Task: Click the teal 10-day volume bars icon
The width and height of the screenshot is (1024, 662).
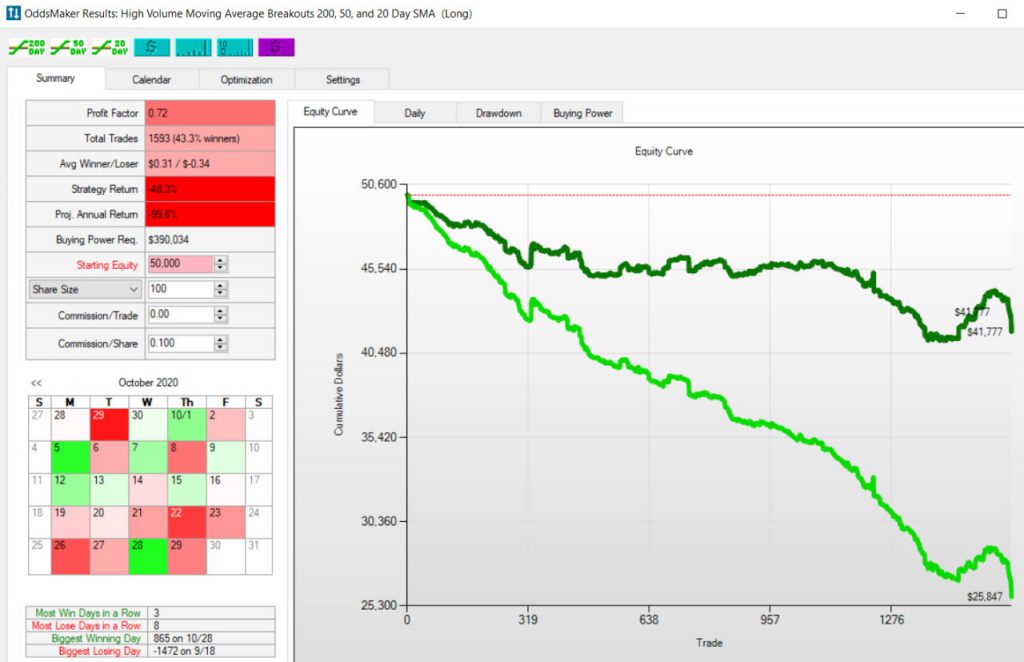Action: point(235,47)
